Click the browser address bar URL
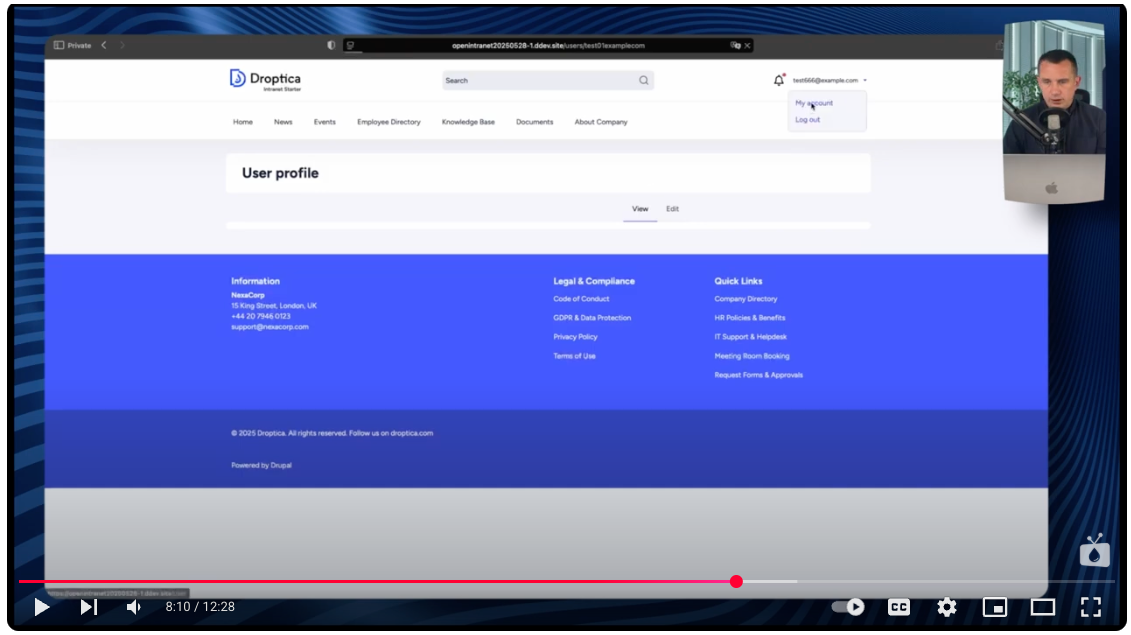 pos(548,45)
